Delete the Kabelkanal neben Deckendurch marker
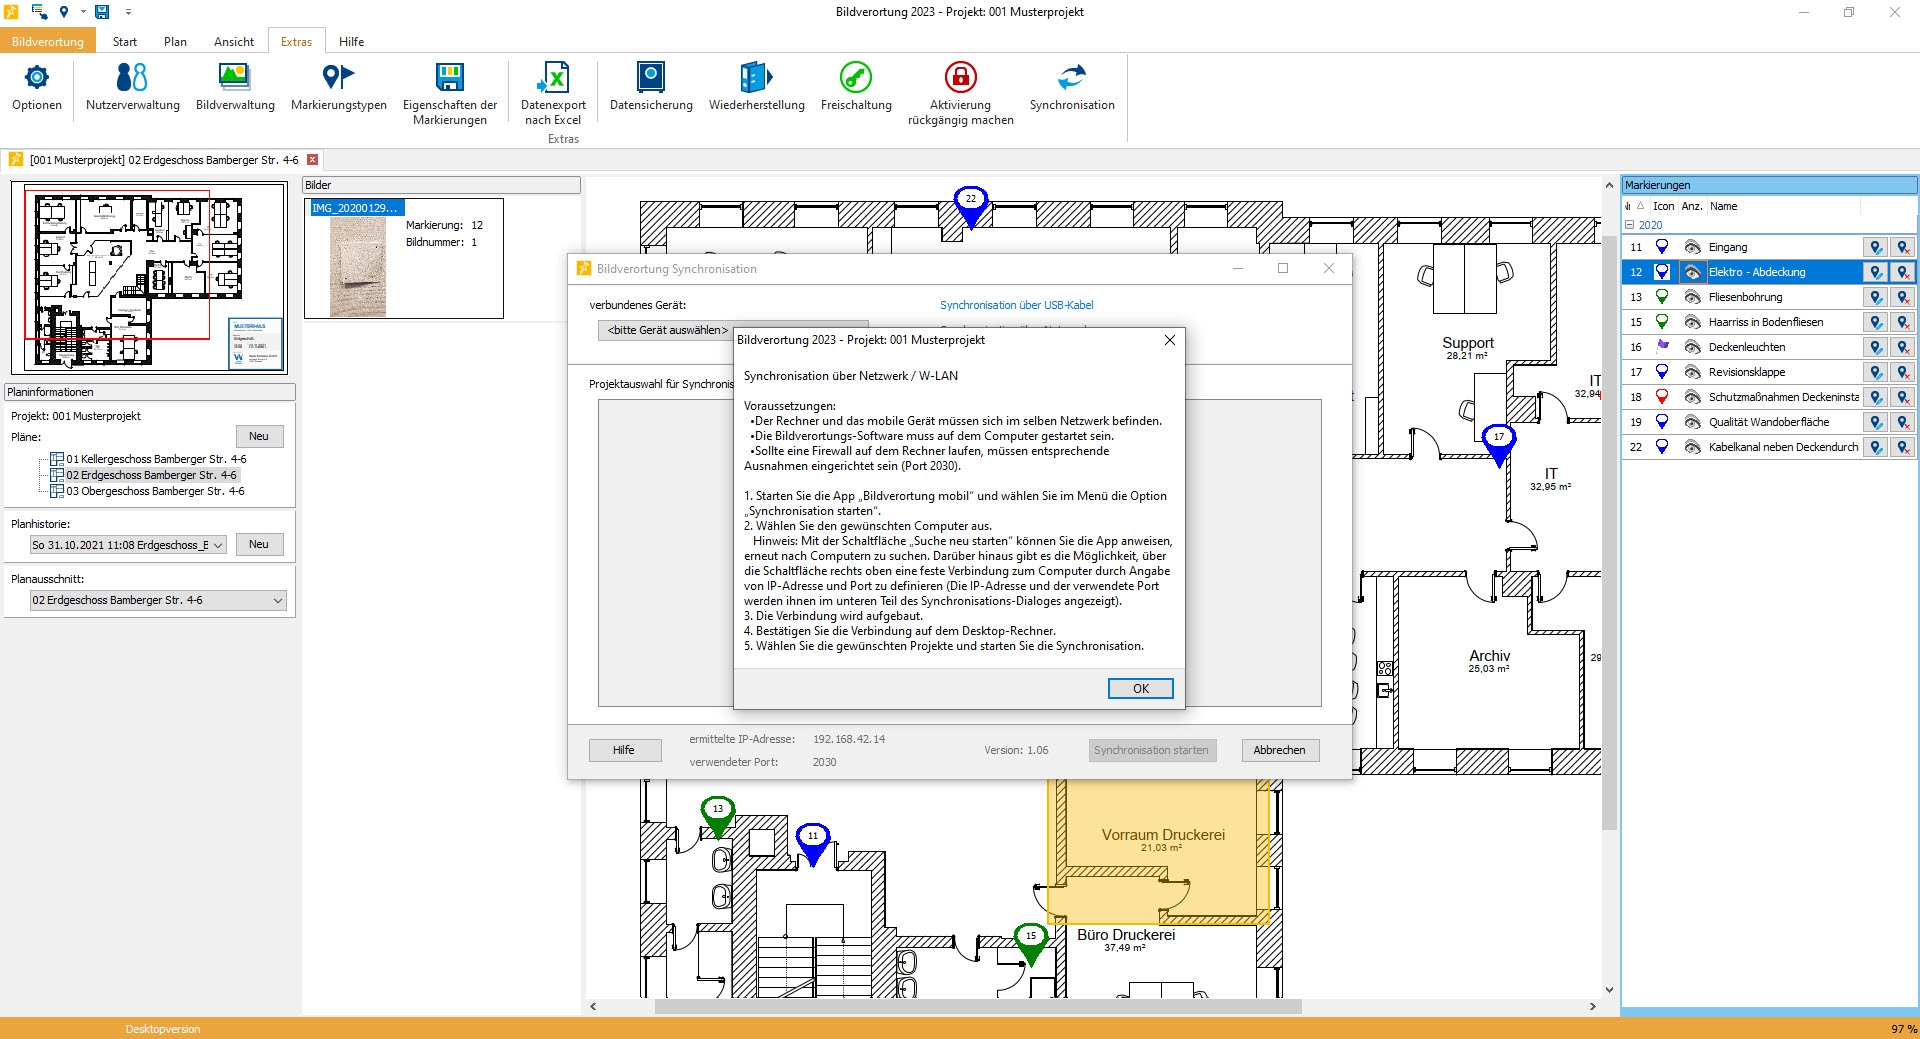 tap(1902, 447)
